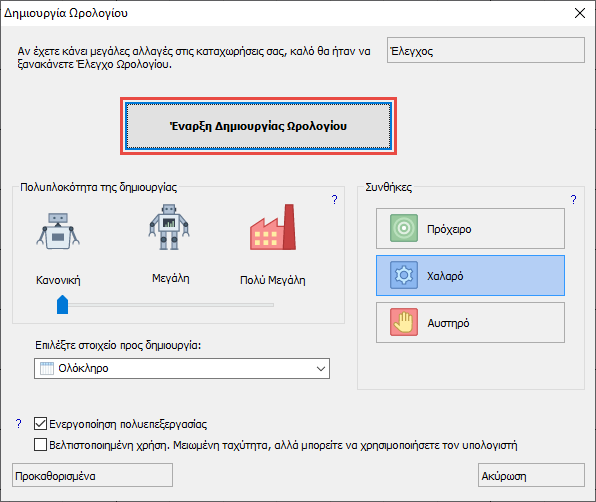Open help question mark in Συνθήκες panel
Screen dimensions: 596x502
[x=573, y=200]
